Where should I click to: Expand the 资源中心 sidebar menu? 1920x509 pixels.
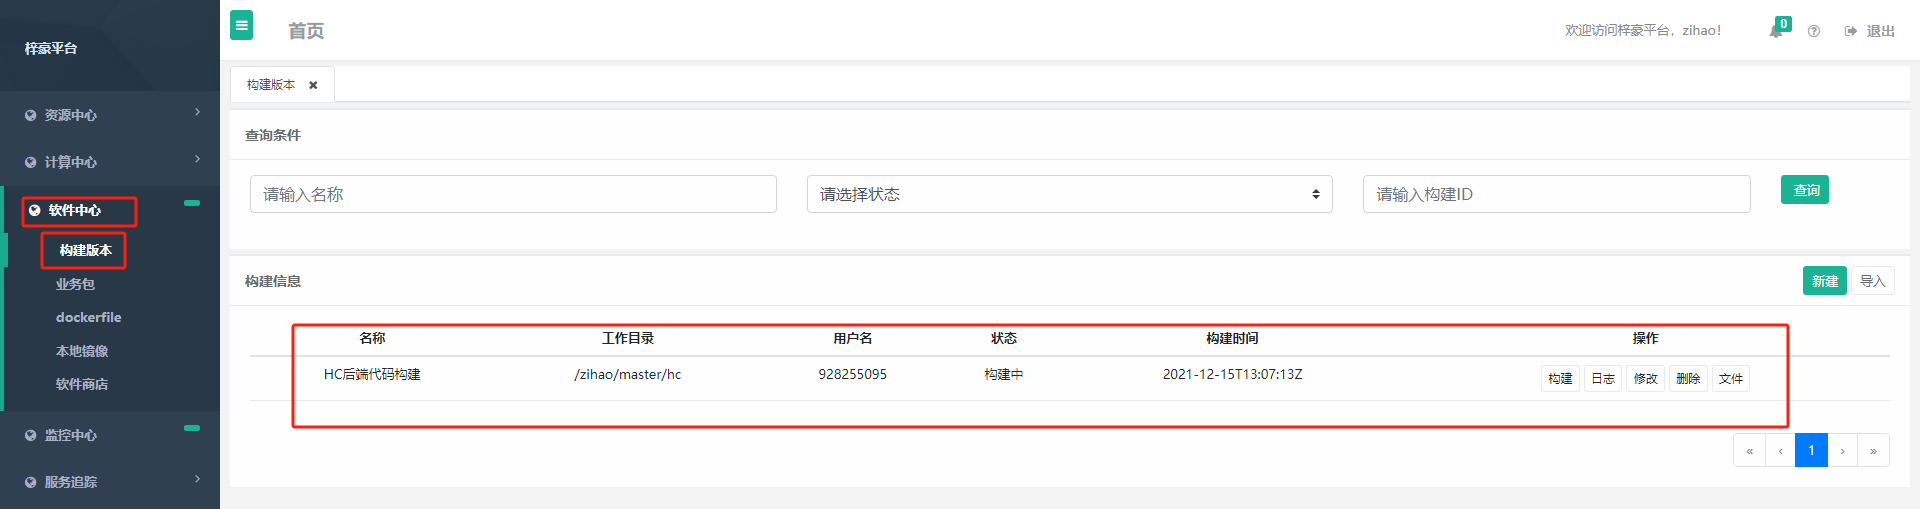[110, 115]
